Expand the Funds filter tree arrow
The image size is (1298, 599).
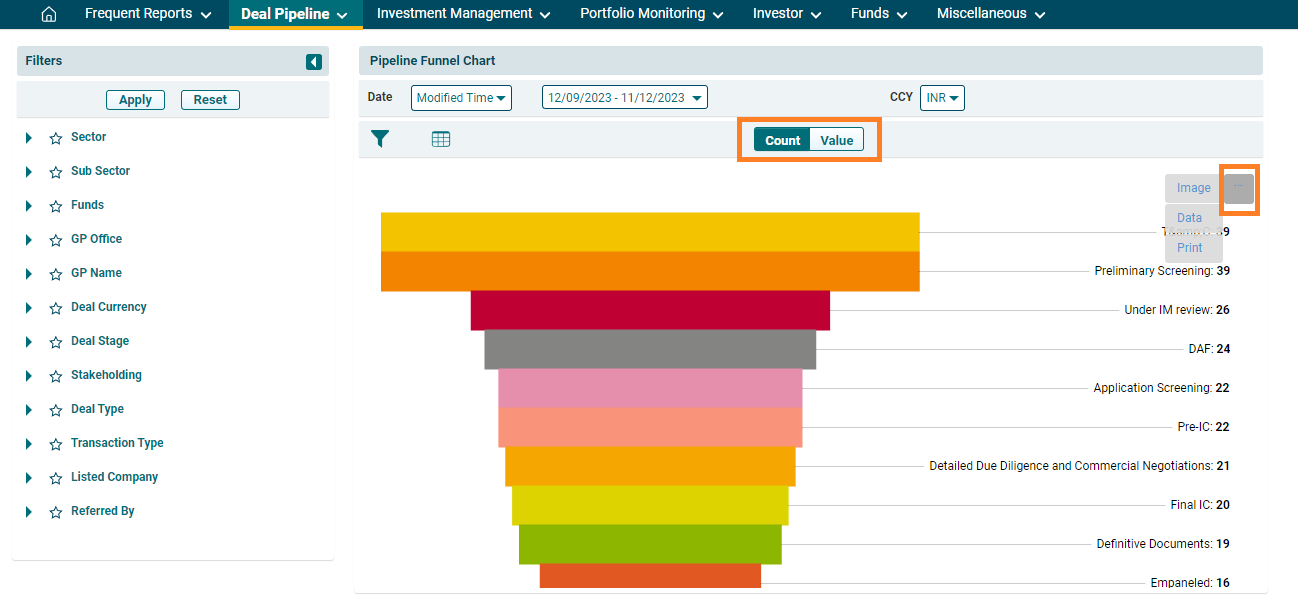(x=29, y=206)
